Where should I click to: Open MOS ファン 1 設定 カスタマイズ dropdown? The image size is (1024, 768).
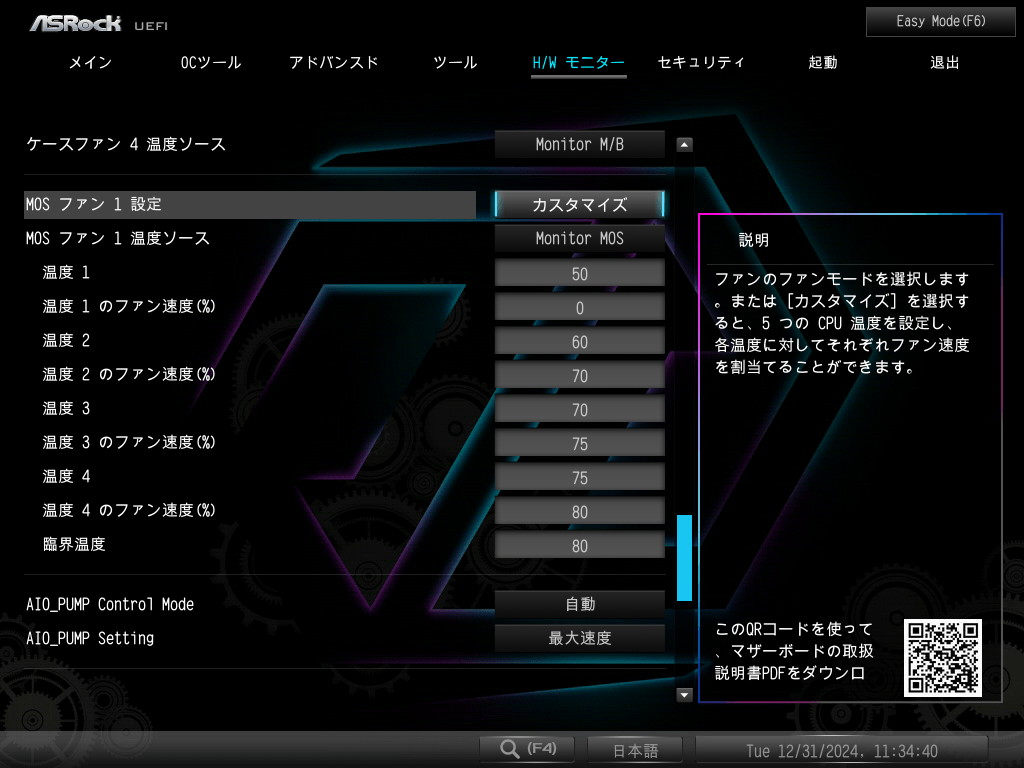click(x=579, y=204)
